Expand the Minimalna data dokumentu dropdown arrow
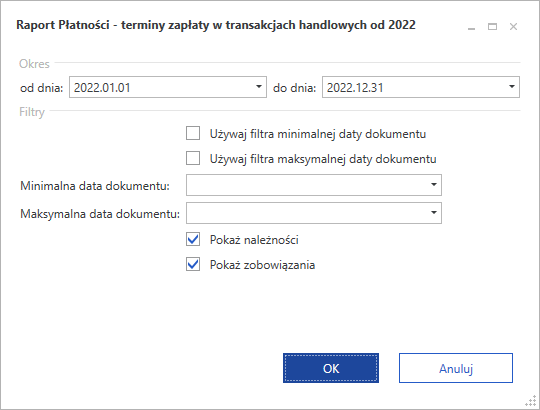Image resolution: width=540 pixels, height=410 pixels. coord(434,185)
